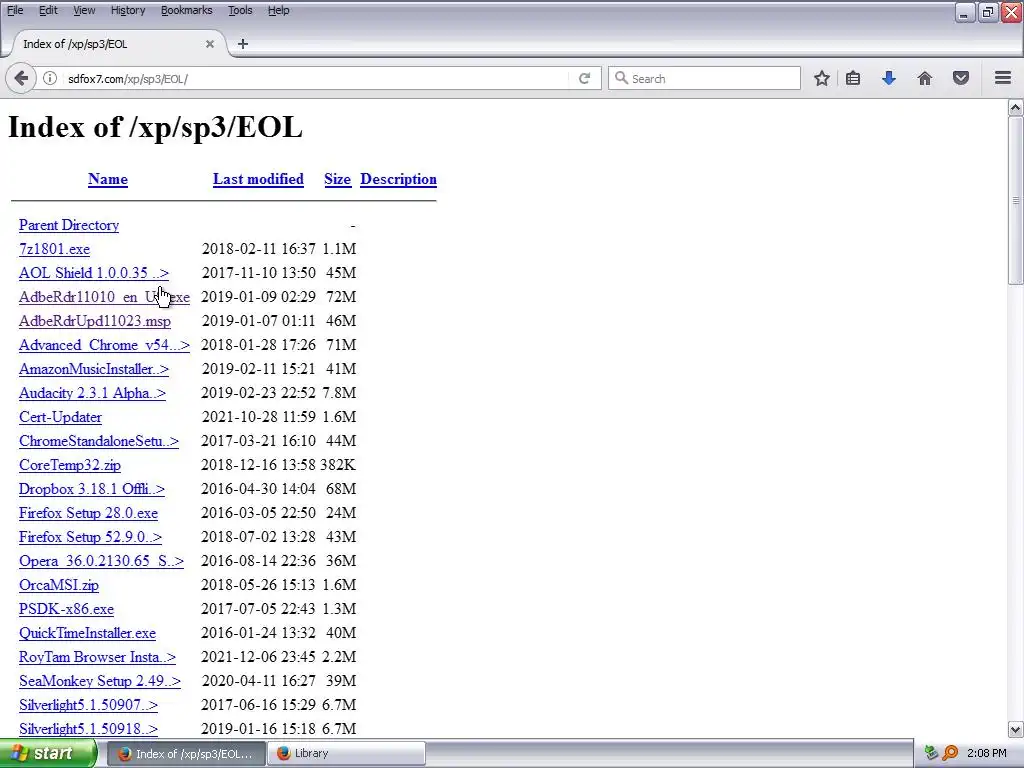Download the AmazonMusicInstaller file
The width and height of the screenshot is (1024, 768).
[93, 369]
